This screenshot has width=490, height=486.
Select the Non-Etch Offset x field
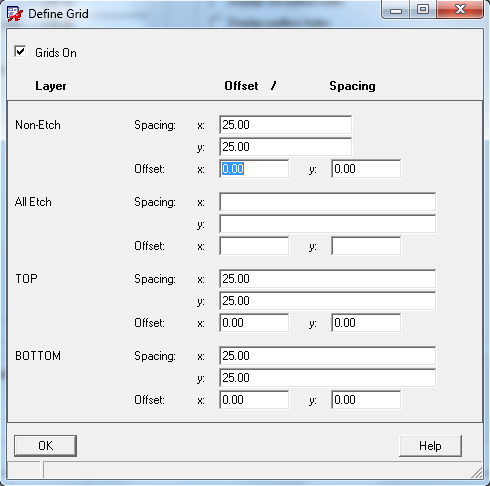coord(254,169)
